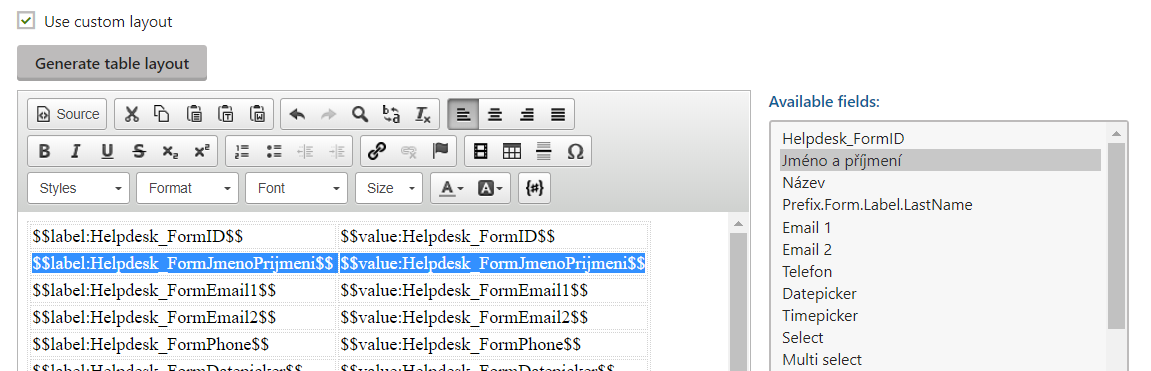Insert special character Omega icon

coord(576,151)
